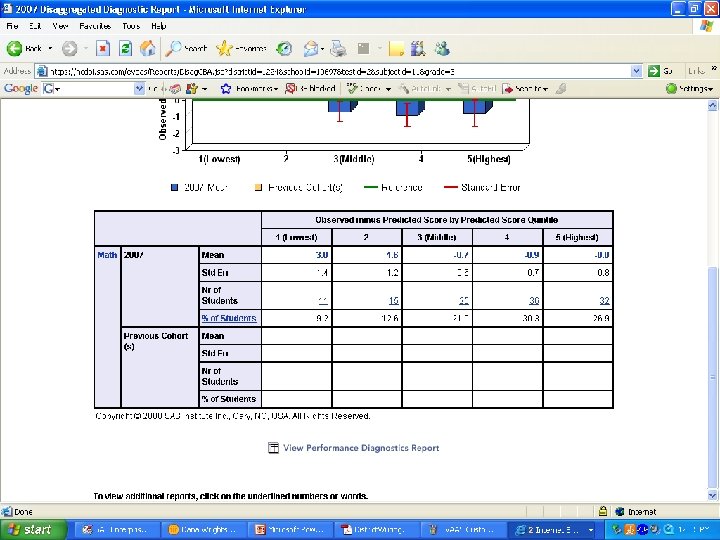The image size is (720, 540).
Task: Click the % of Students link
Action: 229,318
